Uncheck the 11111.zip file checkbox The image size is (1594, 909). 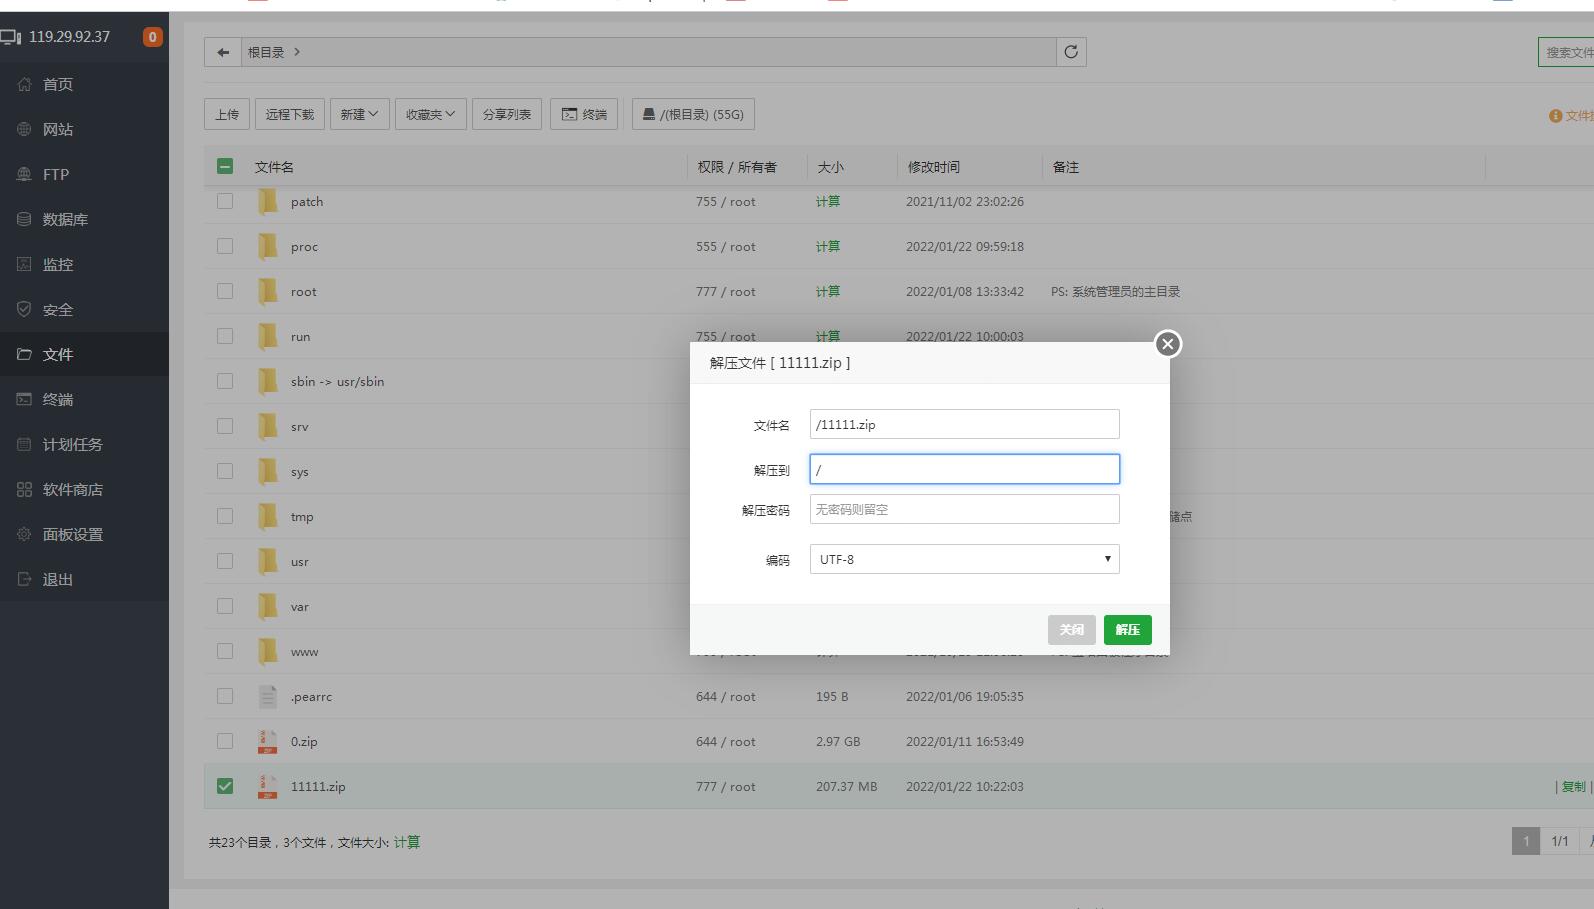pos(225,786)
